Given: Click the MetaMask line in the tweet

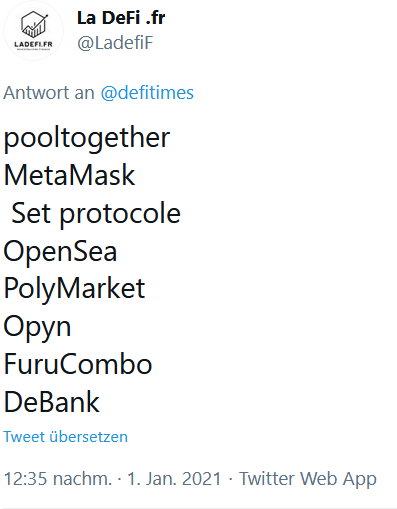Looking at the screenshot, I should click(x=69, y=175).
